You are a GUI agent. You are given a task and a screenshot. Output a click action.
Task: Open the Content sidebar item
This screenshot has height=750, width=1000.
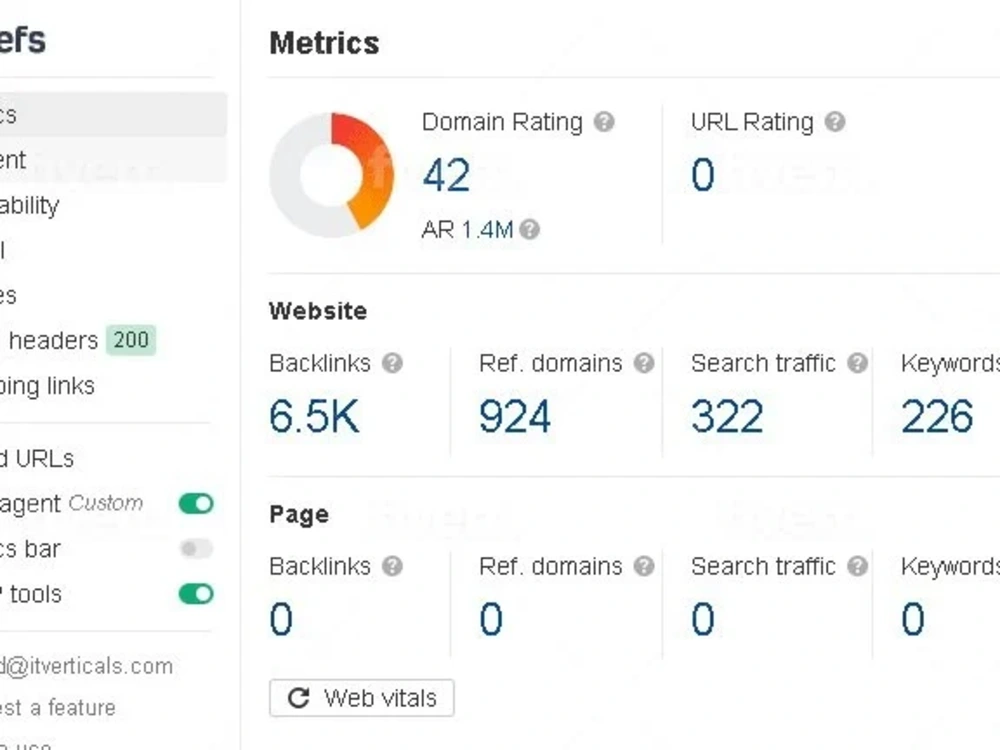113,159
